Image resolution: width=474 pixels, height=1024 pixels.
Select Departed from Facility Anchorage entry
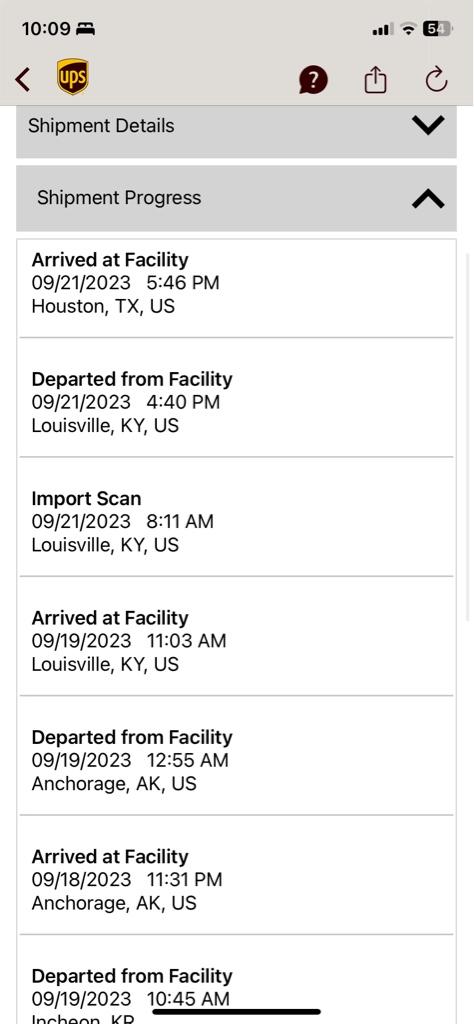tap(236, 756)
